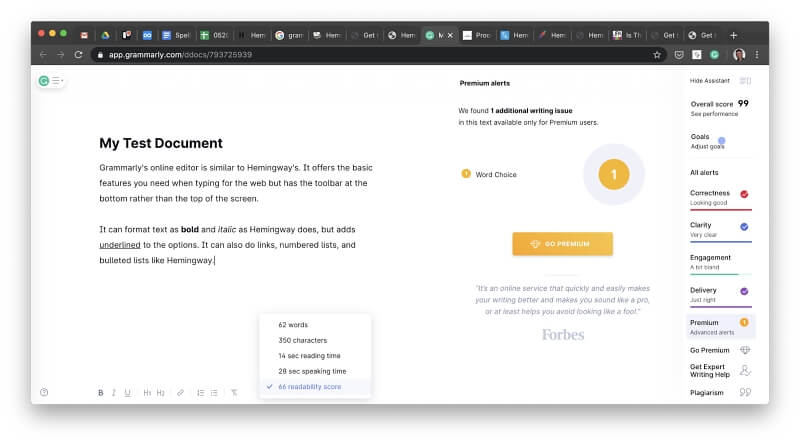This screenshot has width=800, height=445.
Task: Set Heading 2 style in toolbar
Action: 161,392
